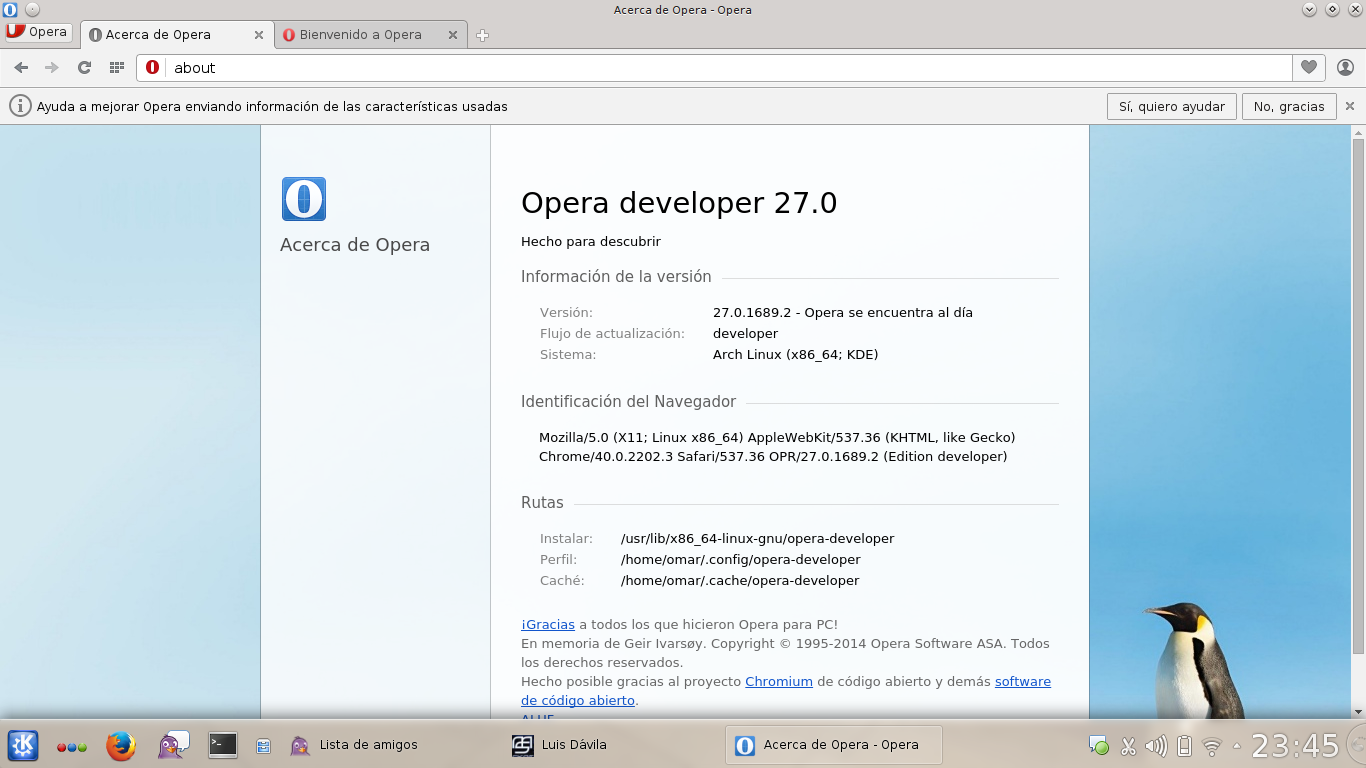1366x768 pixels.
Task: Click the /home/omar/.config/opera-developer path
Action: click(740, 559)
